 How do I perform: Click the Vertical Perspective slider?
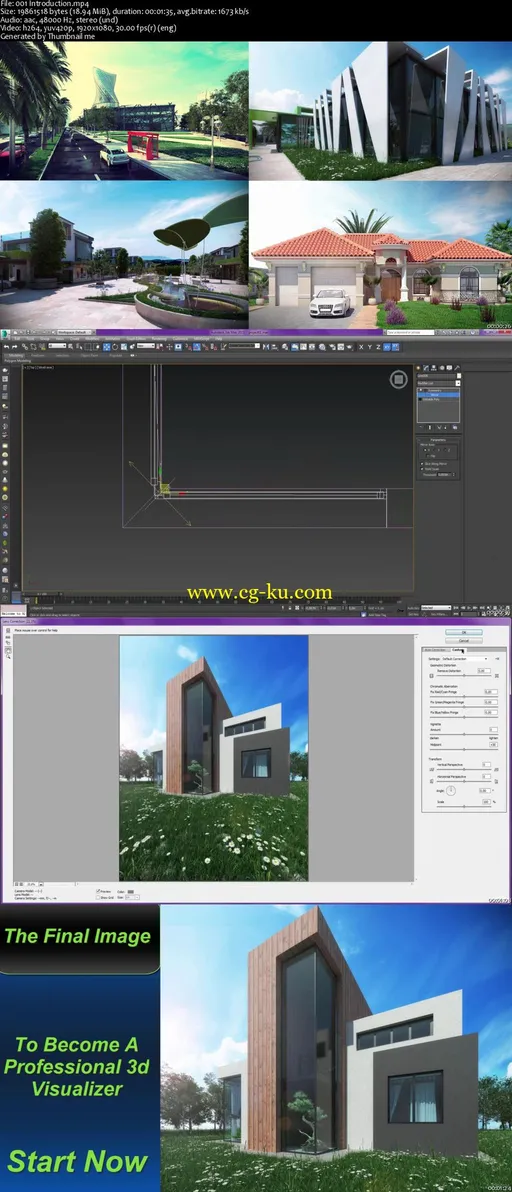464,769
